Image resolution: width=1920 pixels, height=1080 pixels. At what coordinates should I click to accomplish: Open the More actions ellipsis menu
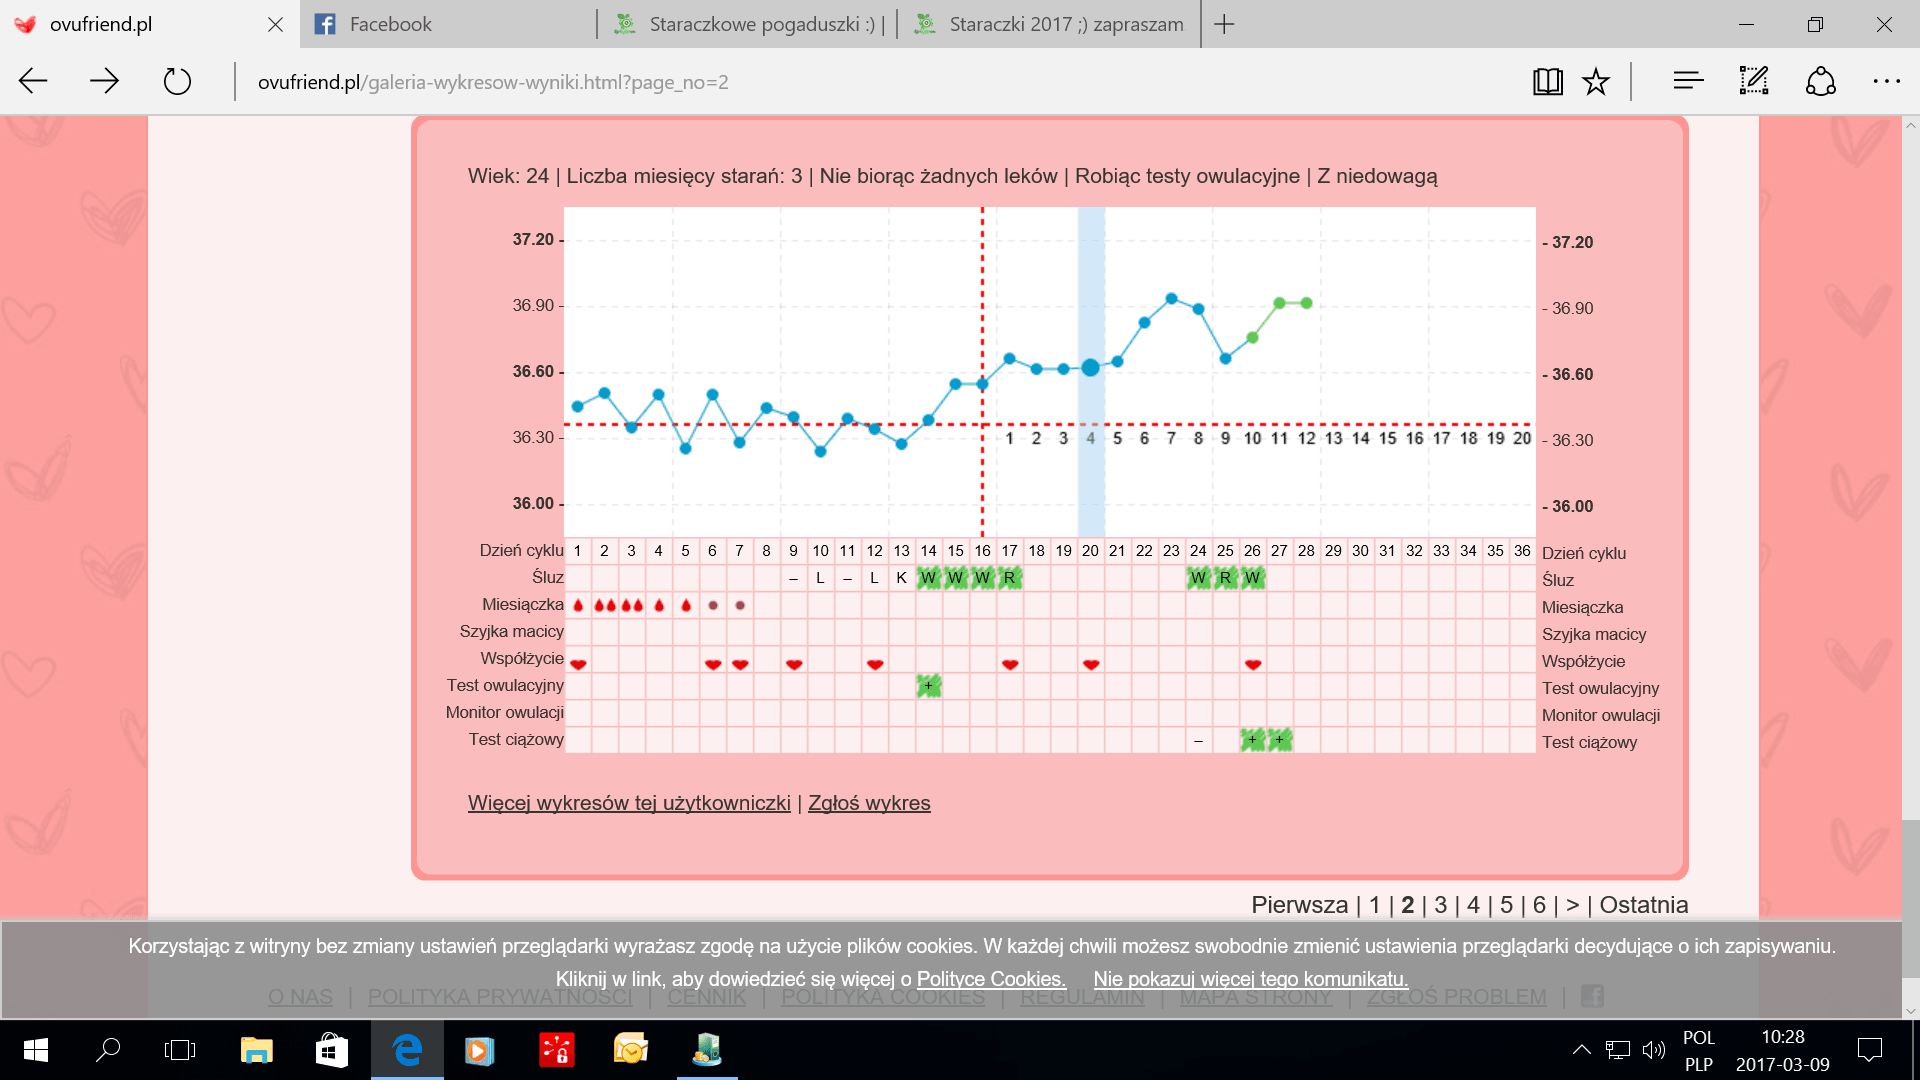pos(1886,81)
